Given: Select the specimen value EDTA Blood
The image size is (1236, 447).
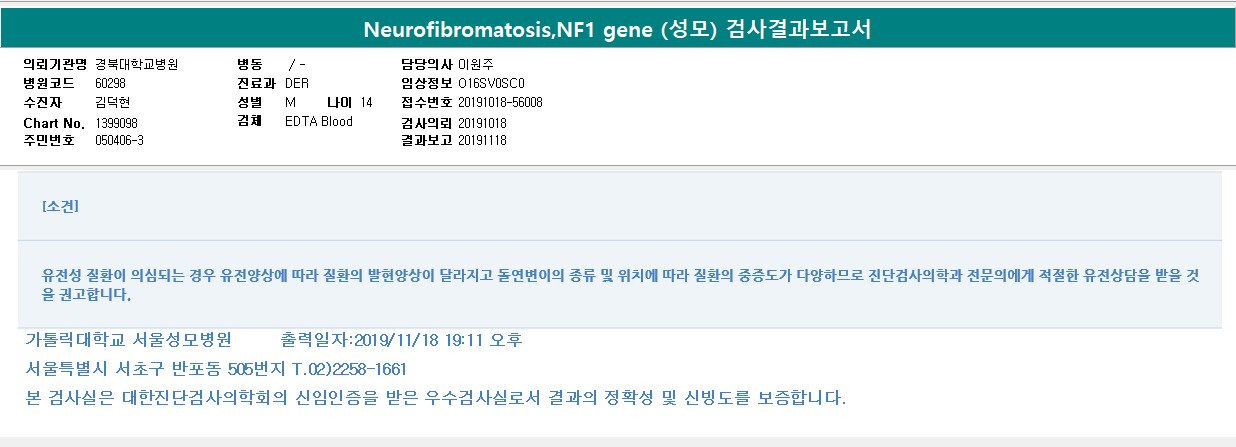Looking at the screenshot, I should point(319,122).
